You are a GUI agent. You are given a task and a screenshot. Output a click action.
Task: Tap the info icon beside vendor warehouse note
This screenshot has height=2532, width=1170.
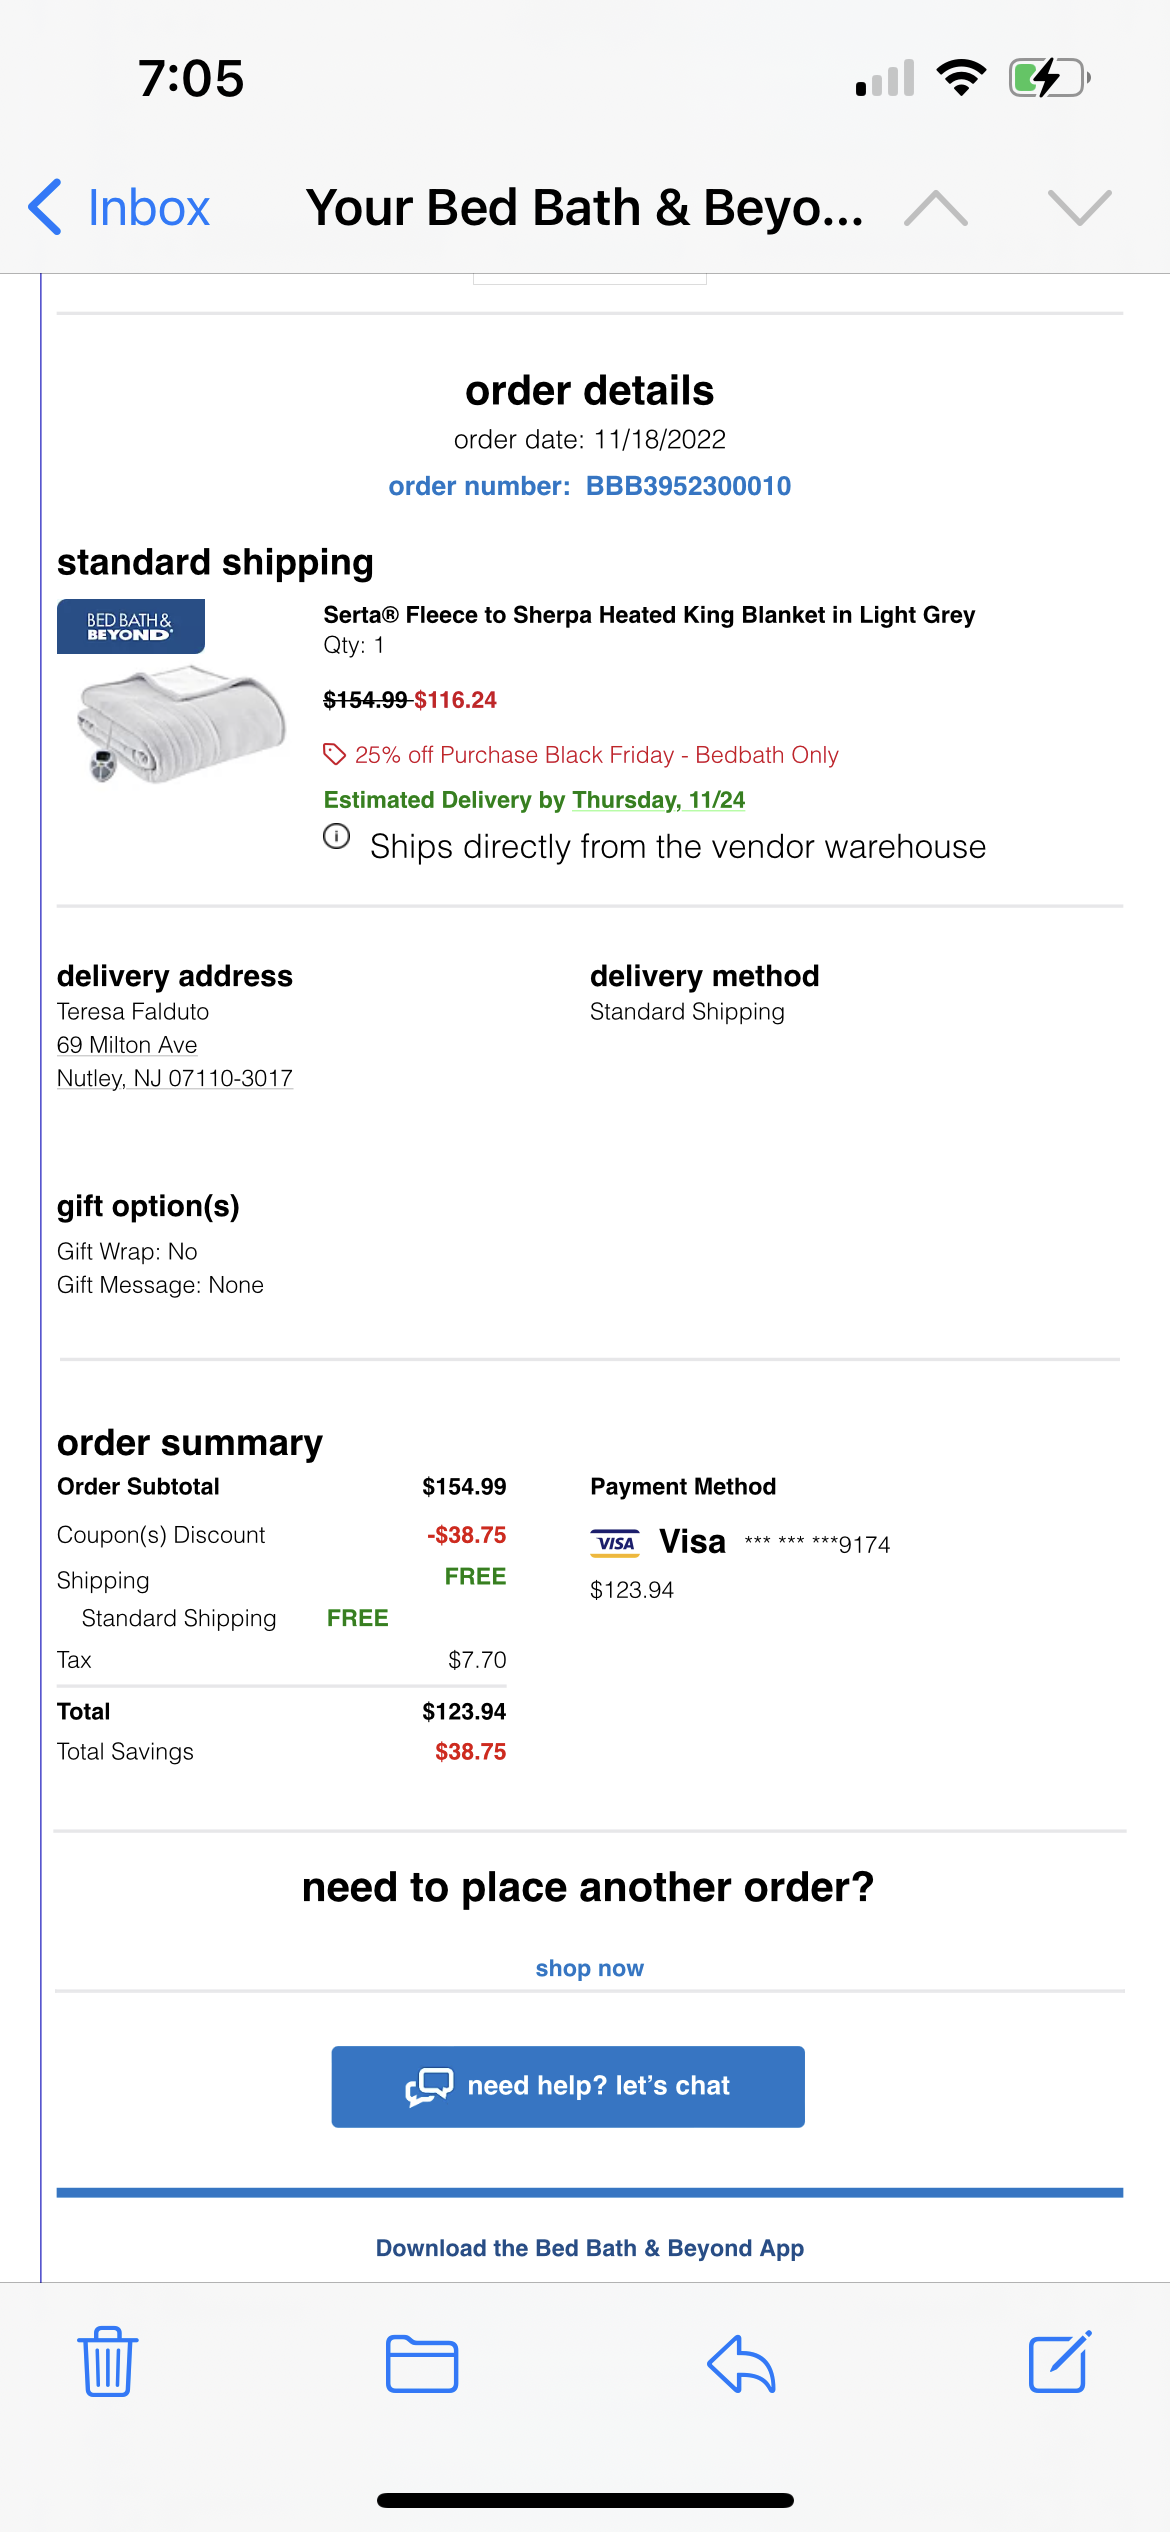pos(337,836)
